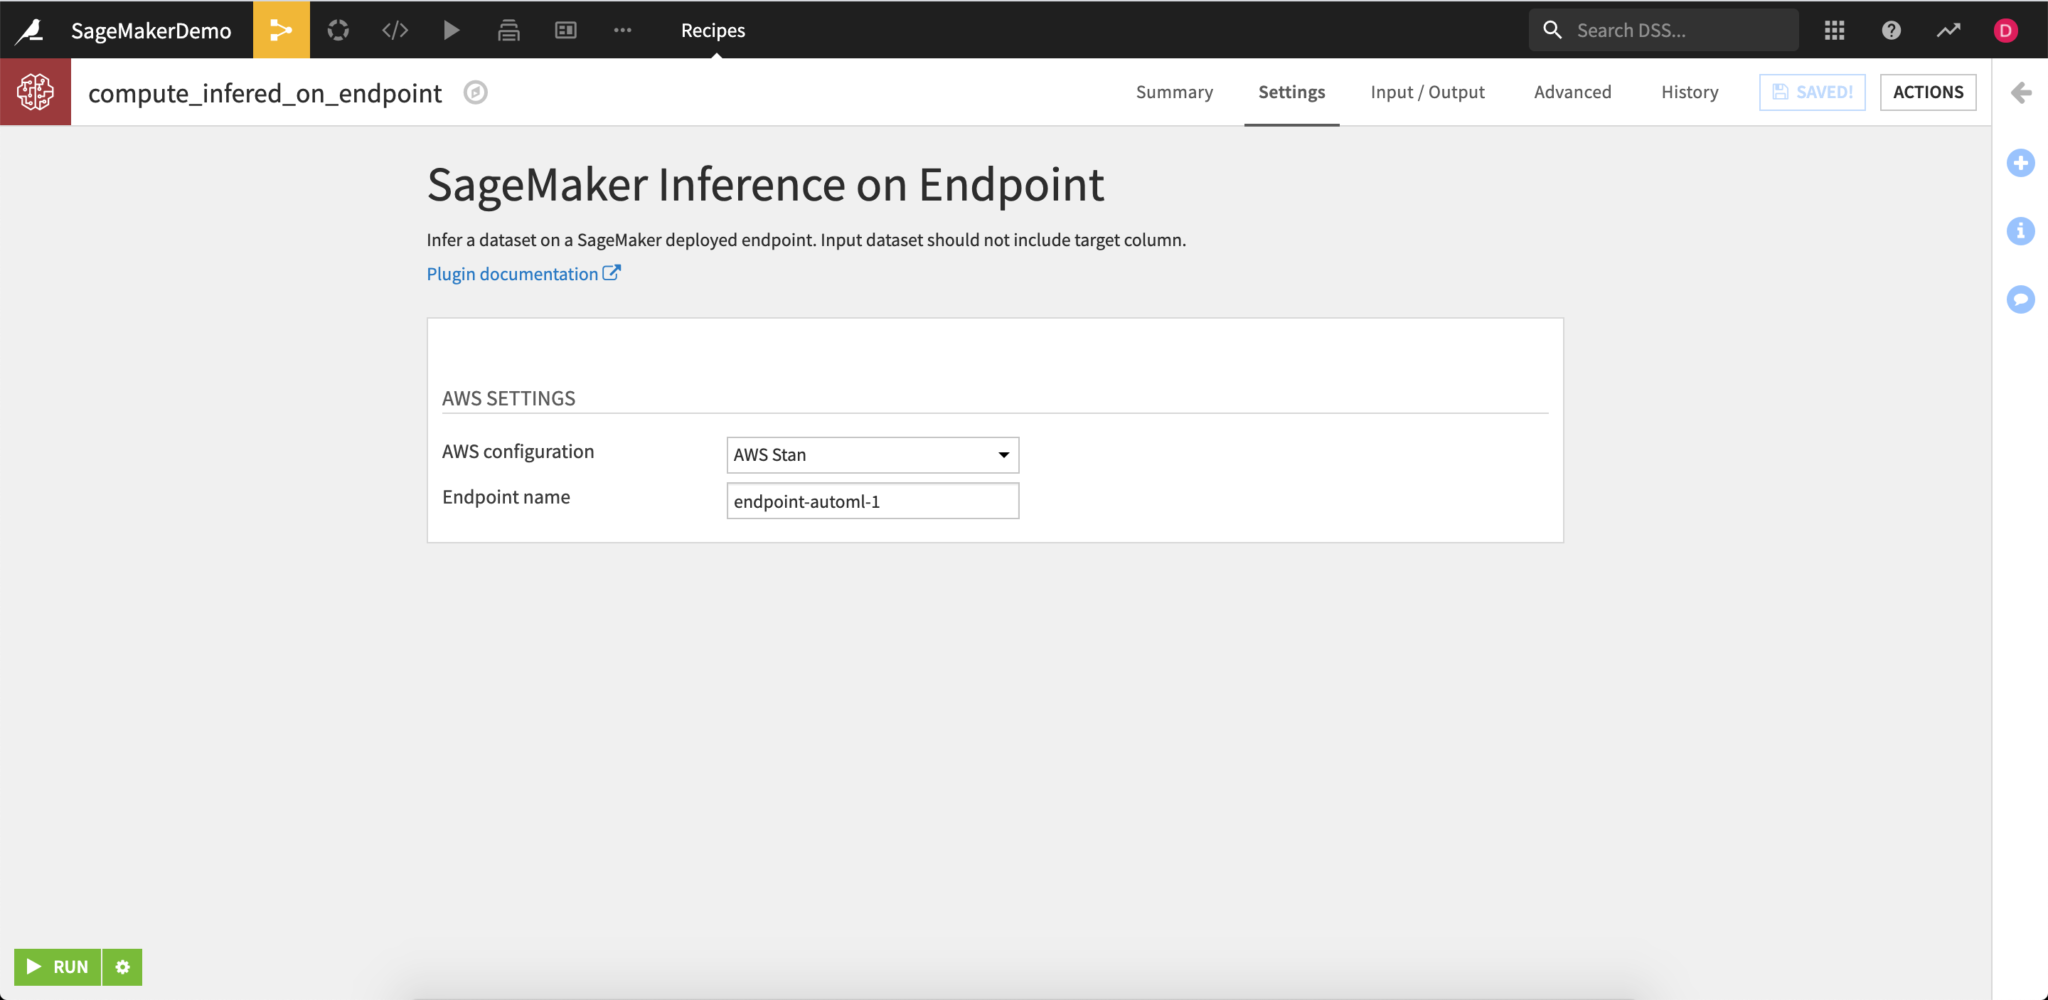The image size is (2048, 1000).
Task: Click the plus icon in the right sidebar
Action: tap(2021, 162)
